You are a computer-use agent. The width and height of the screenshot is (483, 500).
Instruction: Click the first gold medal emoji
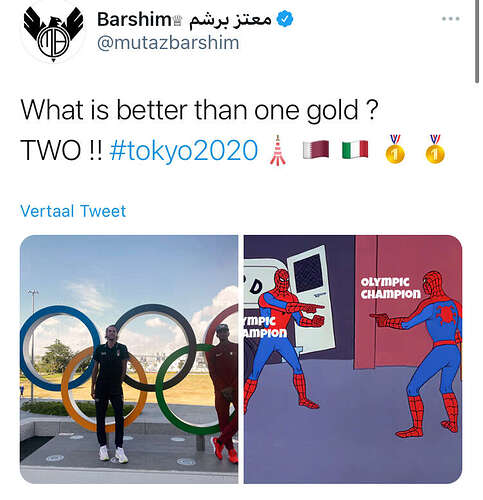click(395, 149)
